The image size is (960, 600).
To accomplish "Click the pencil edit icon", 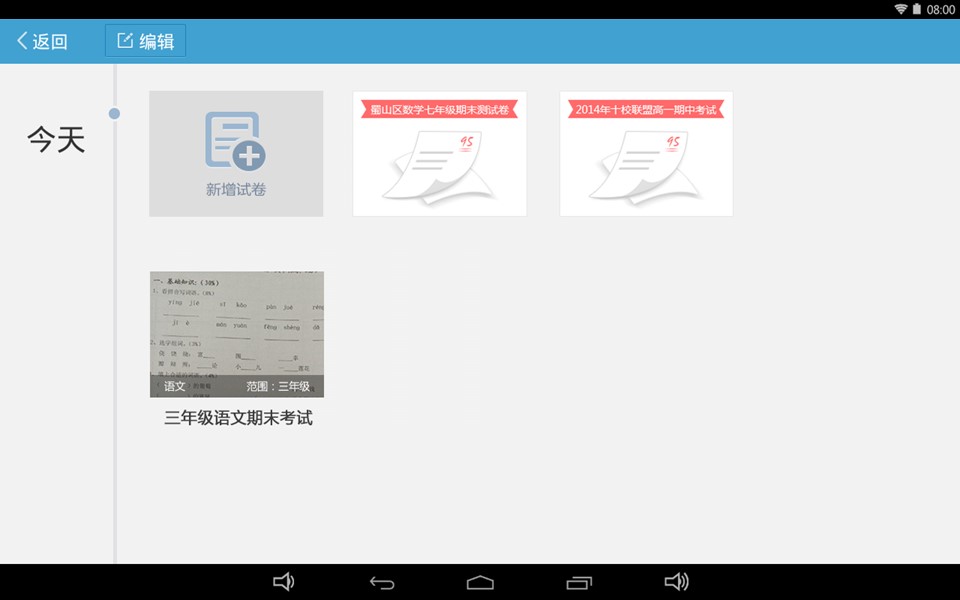I will 125,40.
